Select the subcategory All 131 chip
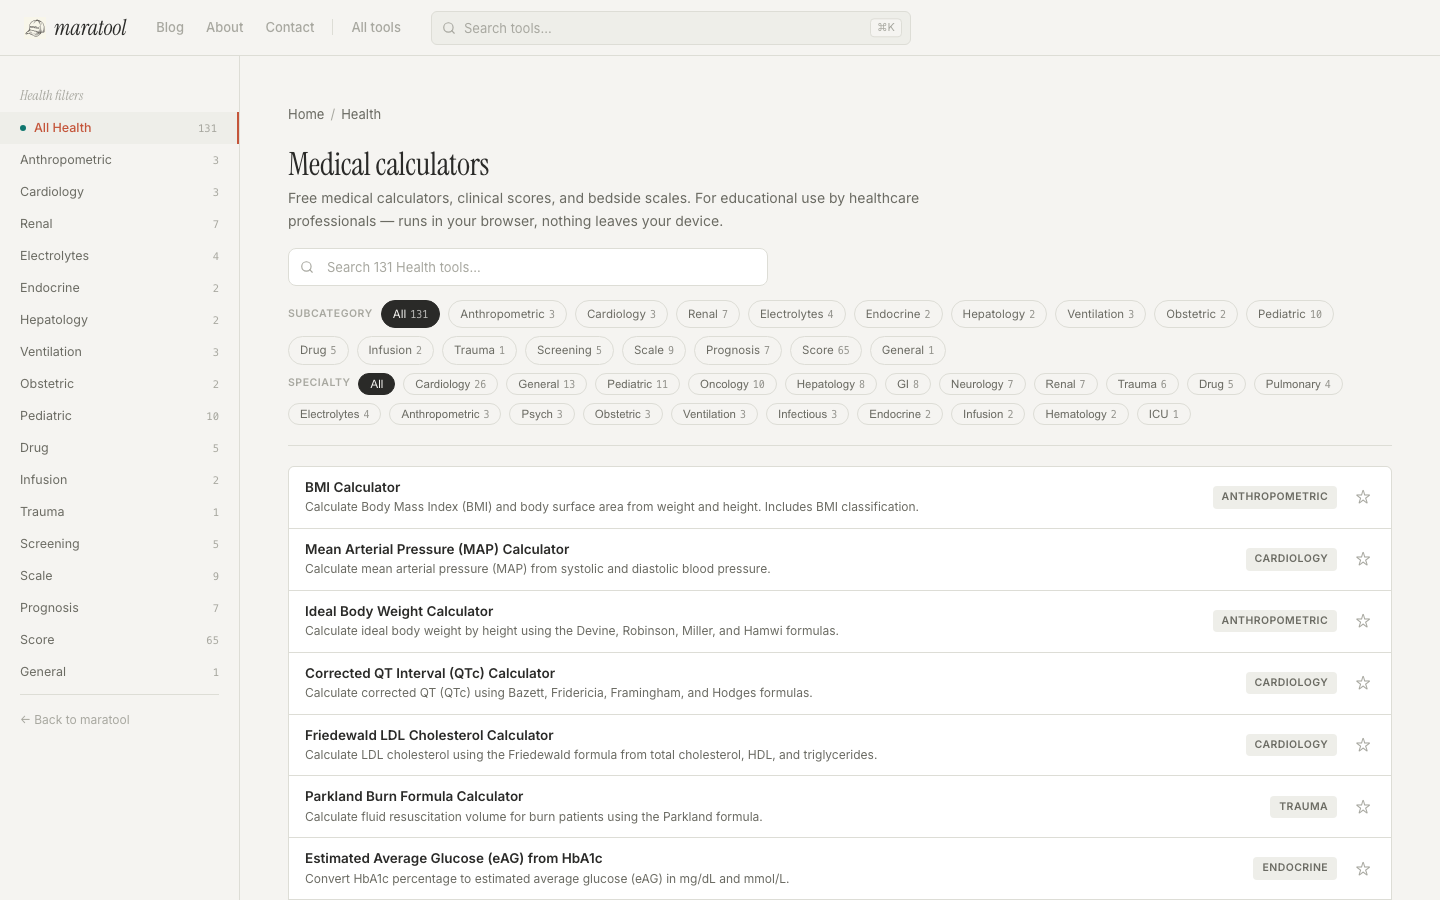The height and width of the screenshot is (900, 1440). tap(410, 314)
